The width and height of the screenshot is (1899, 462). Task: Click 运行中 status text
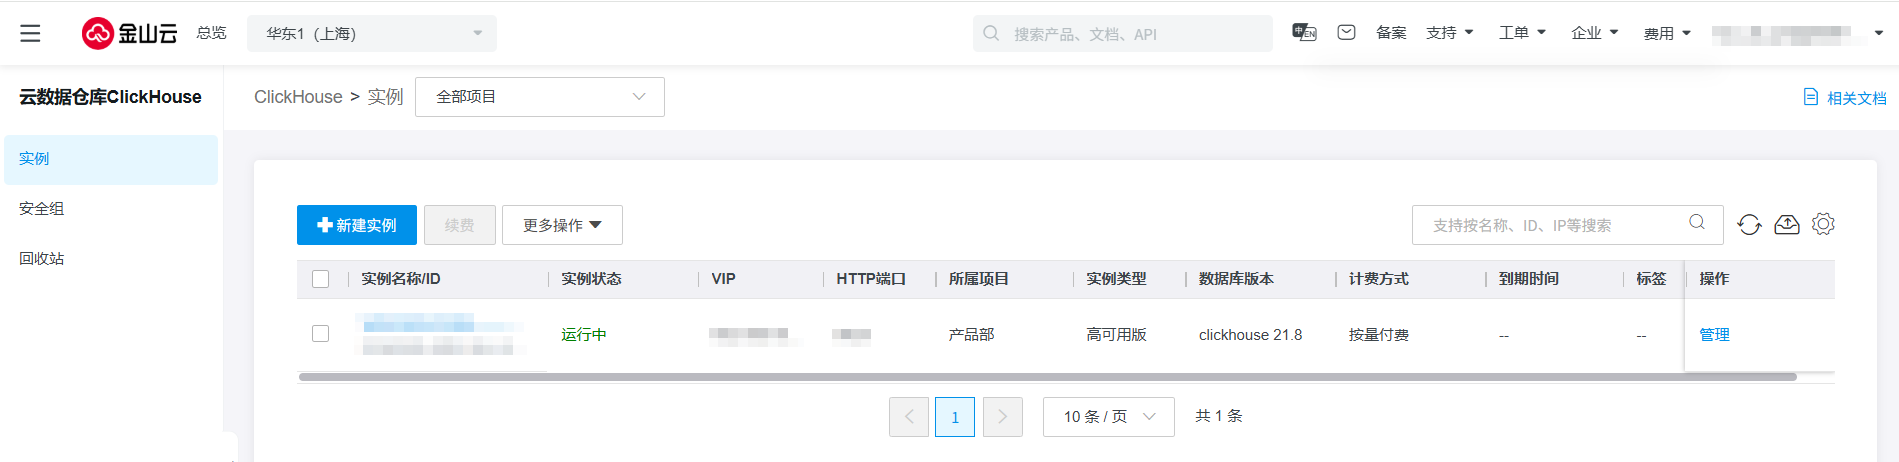pyautogui.click(x=584, y=335)
